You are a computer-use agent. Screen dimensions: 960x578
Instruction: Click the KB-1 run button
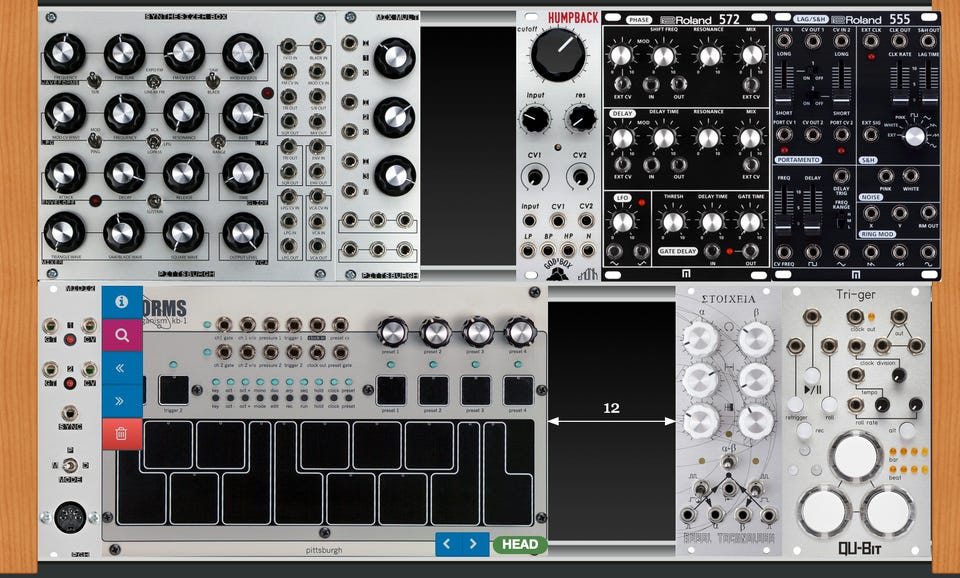click(304, 397)
